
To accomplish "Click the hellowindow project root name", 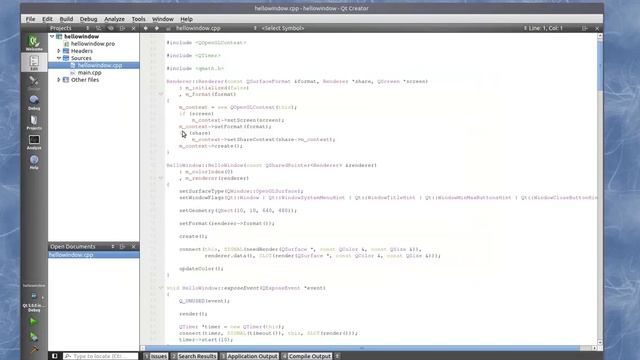I will (x=82, y=36).
